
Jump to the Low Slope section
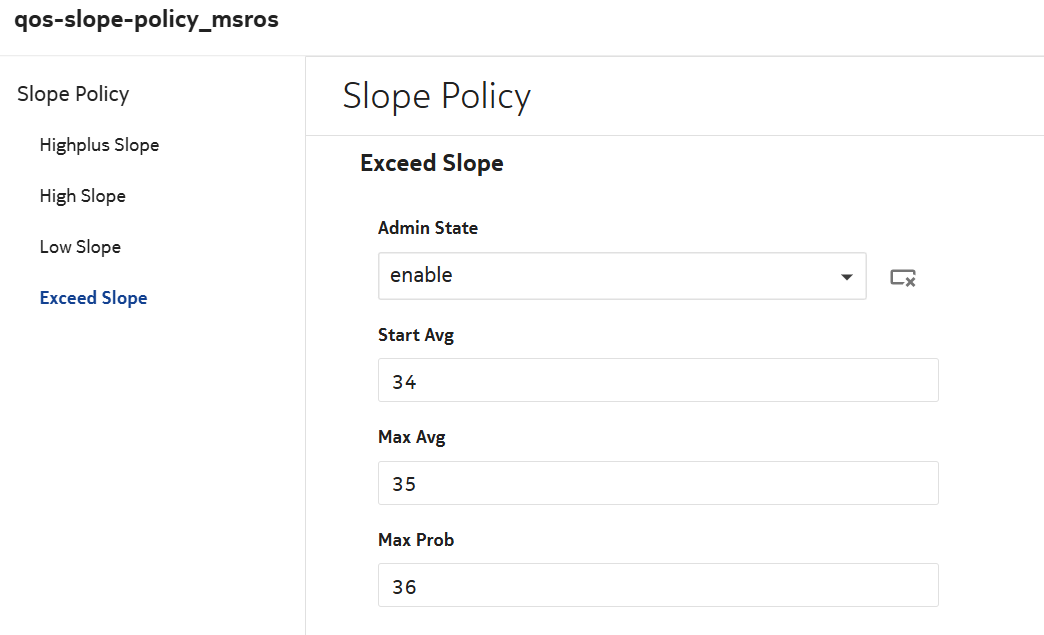coord(80,247)
